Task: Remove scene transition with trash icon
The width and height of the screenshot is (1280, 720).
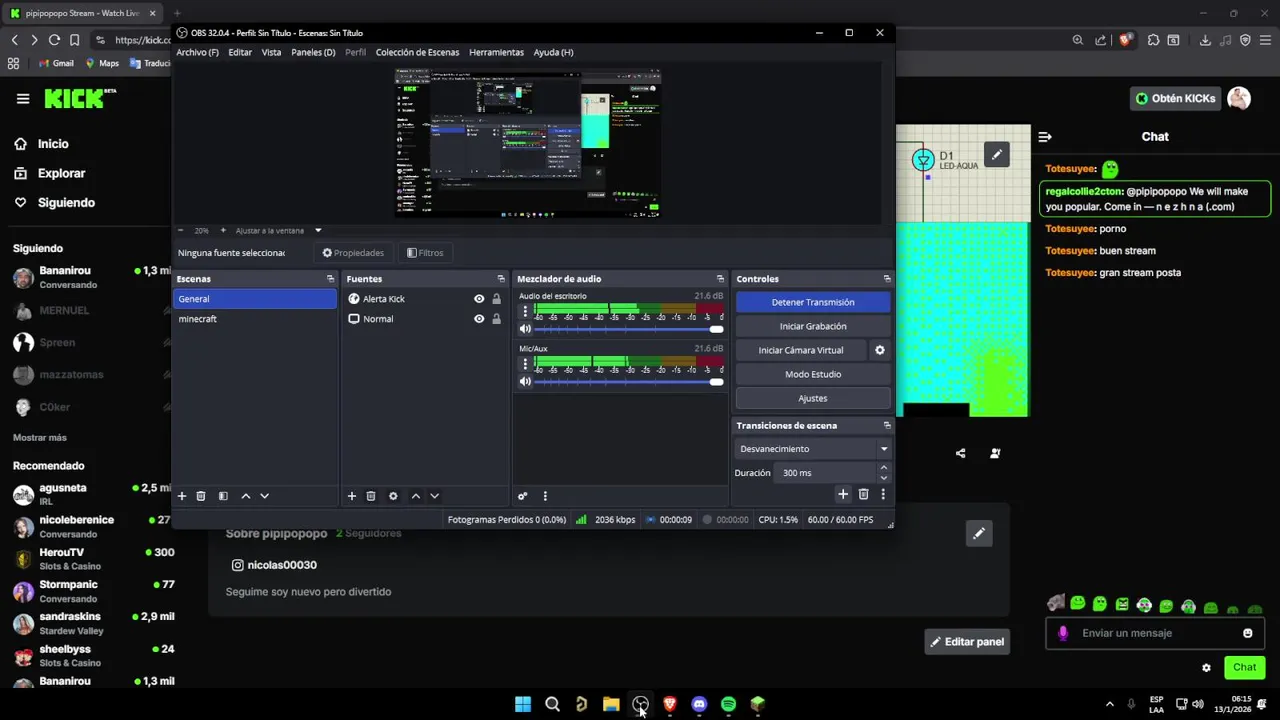Action: click(x=864, y=494)
